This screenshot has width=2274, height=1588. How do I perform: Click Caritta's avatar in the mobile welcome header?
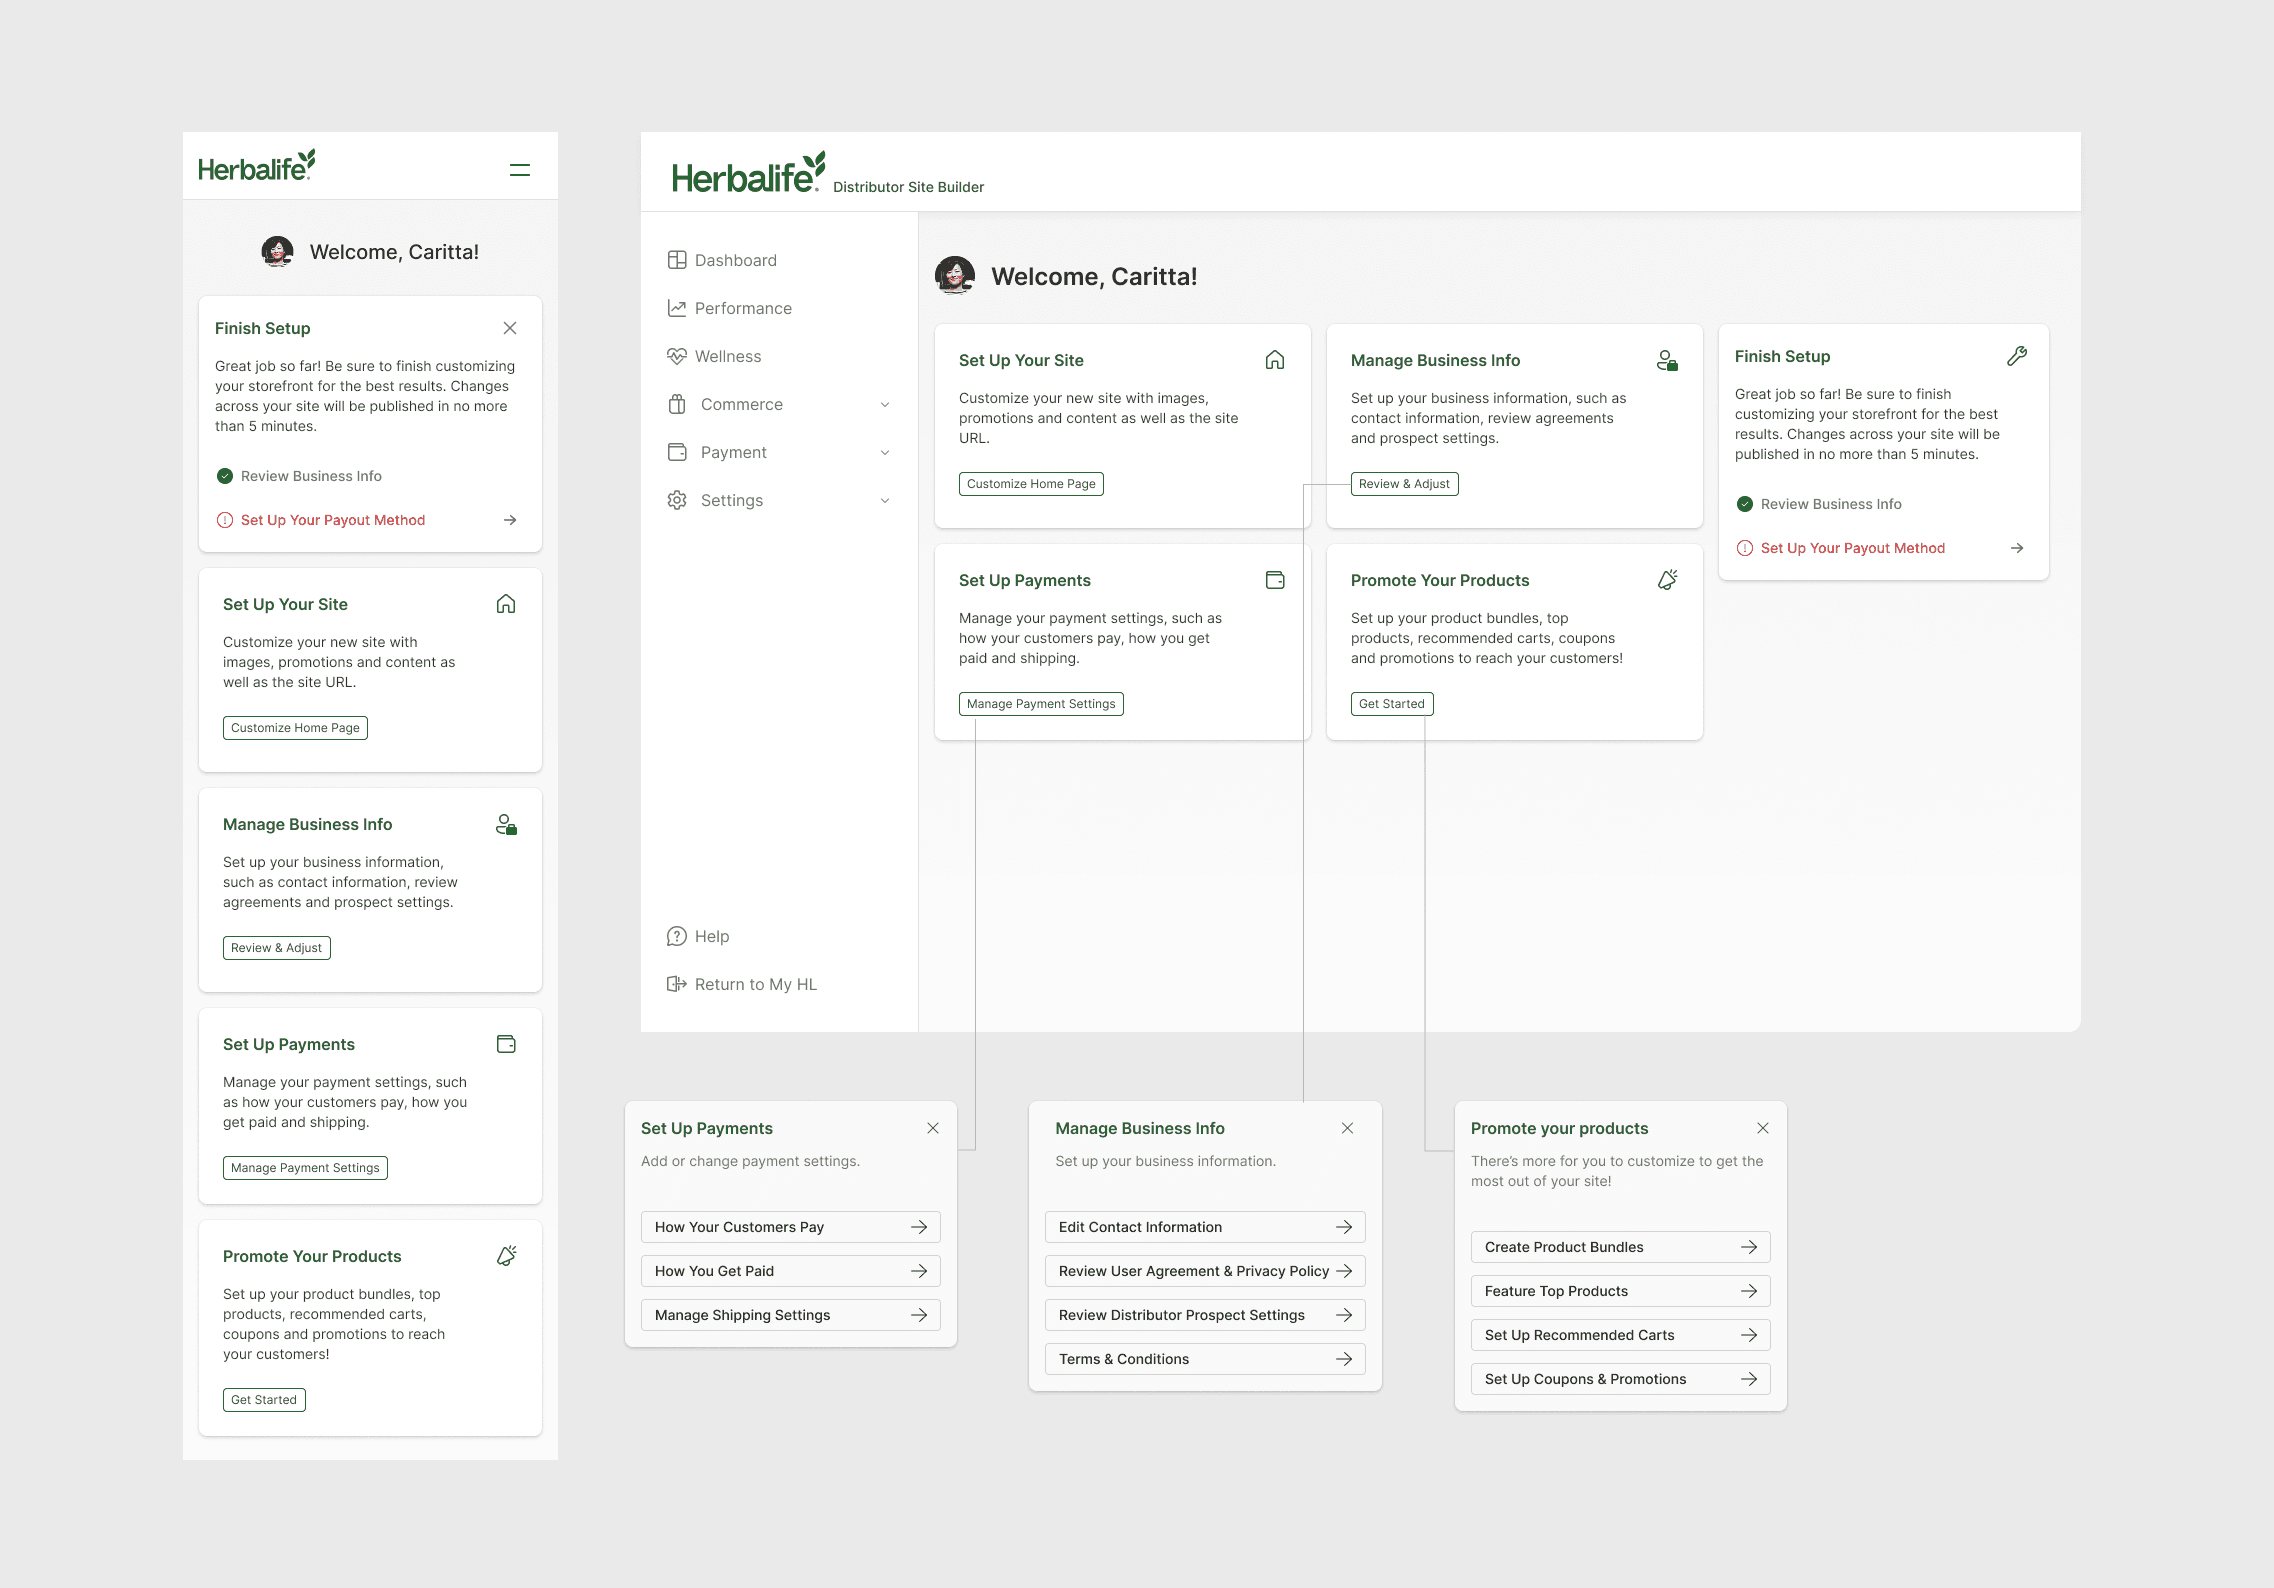tap(277, 251)
